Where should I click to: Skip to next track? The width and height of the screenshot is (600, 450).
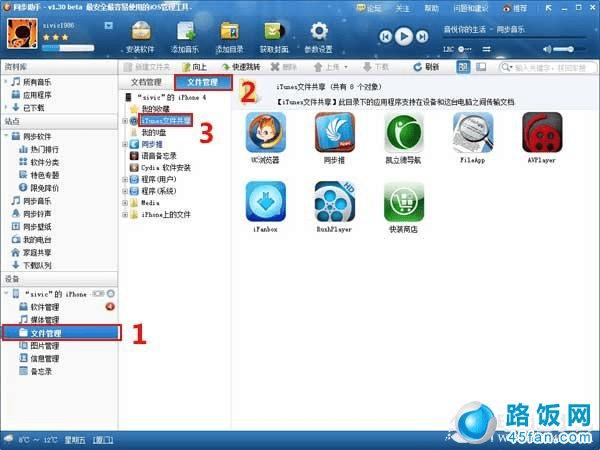click(x=422, y=37)
